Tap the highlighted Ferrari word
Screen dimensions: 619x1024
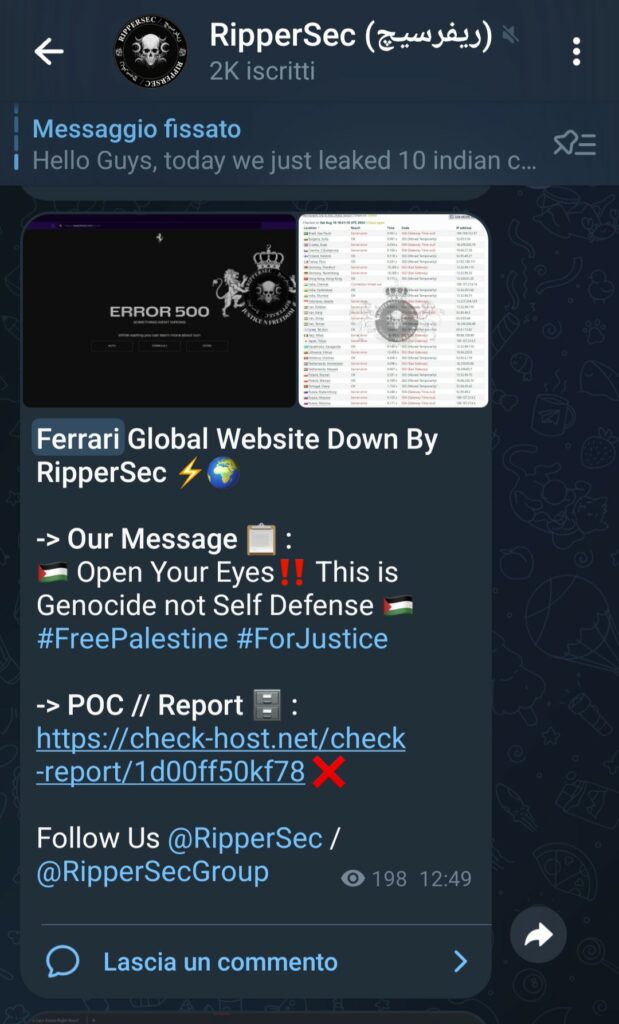click(x=78, y=439)
